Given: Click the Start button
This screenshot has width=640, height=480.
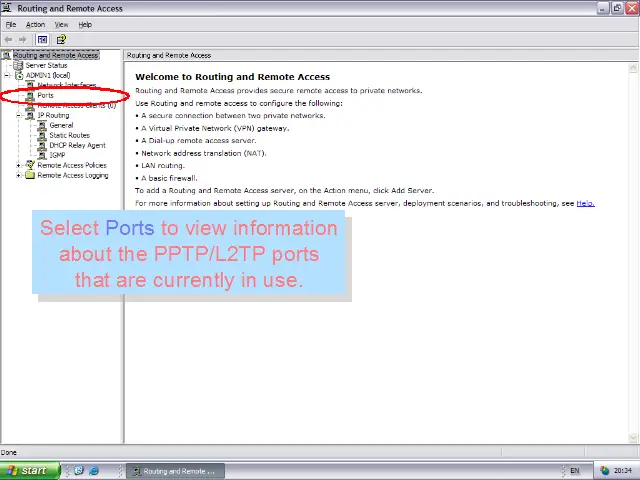Looking at the screenshot, I should [30, 471].
